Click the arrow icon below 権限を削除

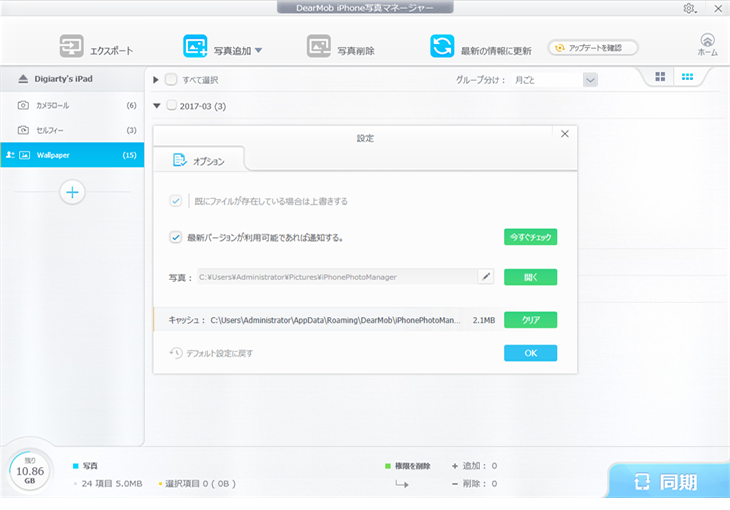[x=401, y=484]
